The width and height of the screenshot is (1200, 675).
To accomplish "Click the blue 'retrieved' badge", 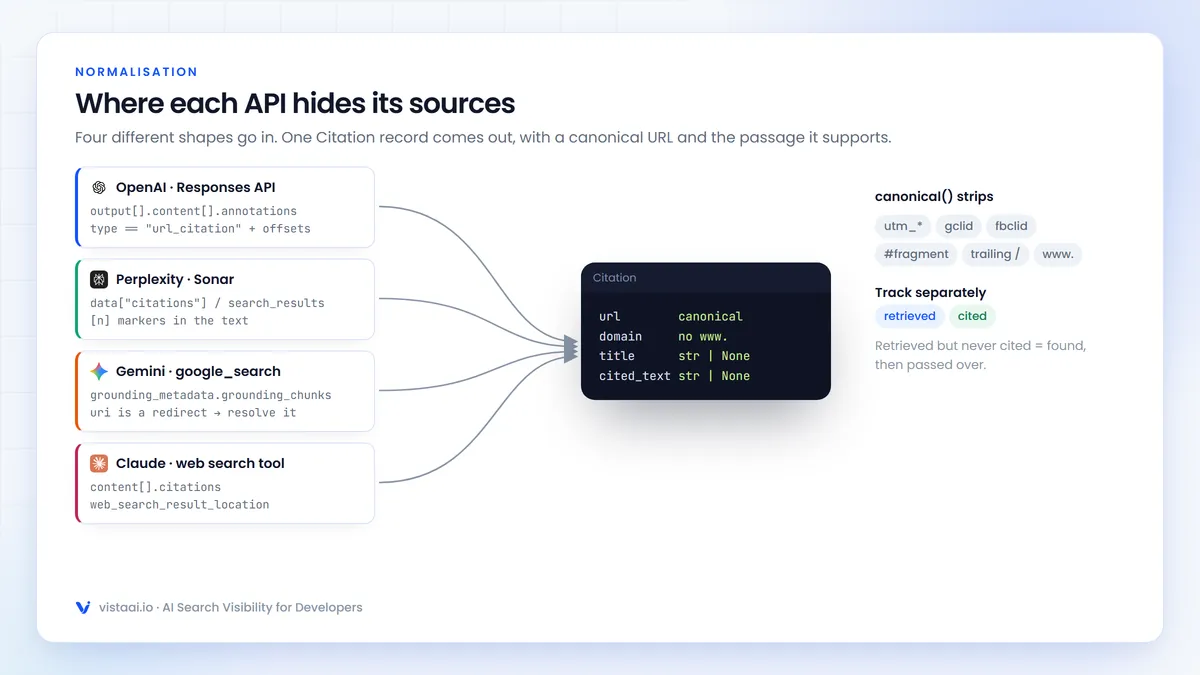I will click(x=910, y=316).
